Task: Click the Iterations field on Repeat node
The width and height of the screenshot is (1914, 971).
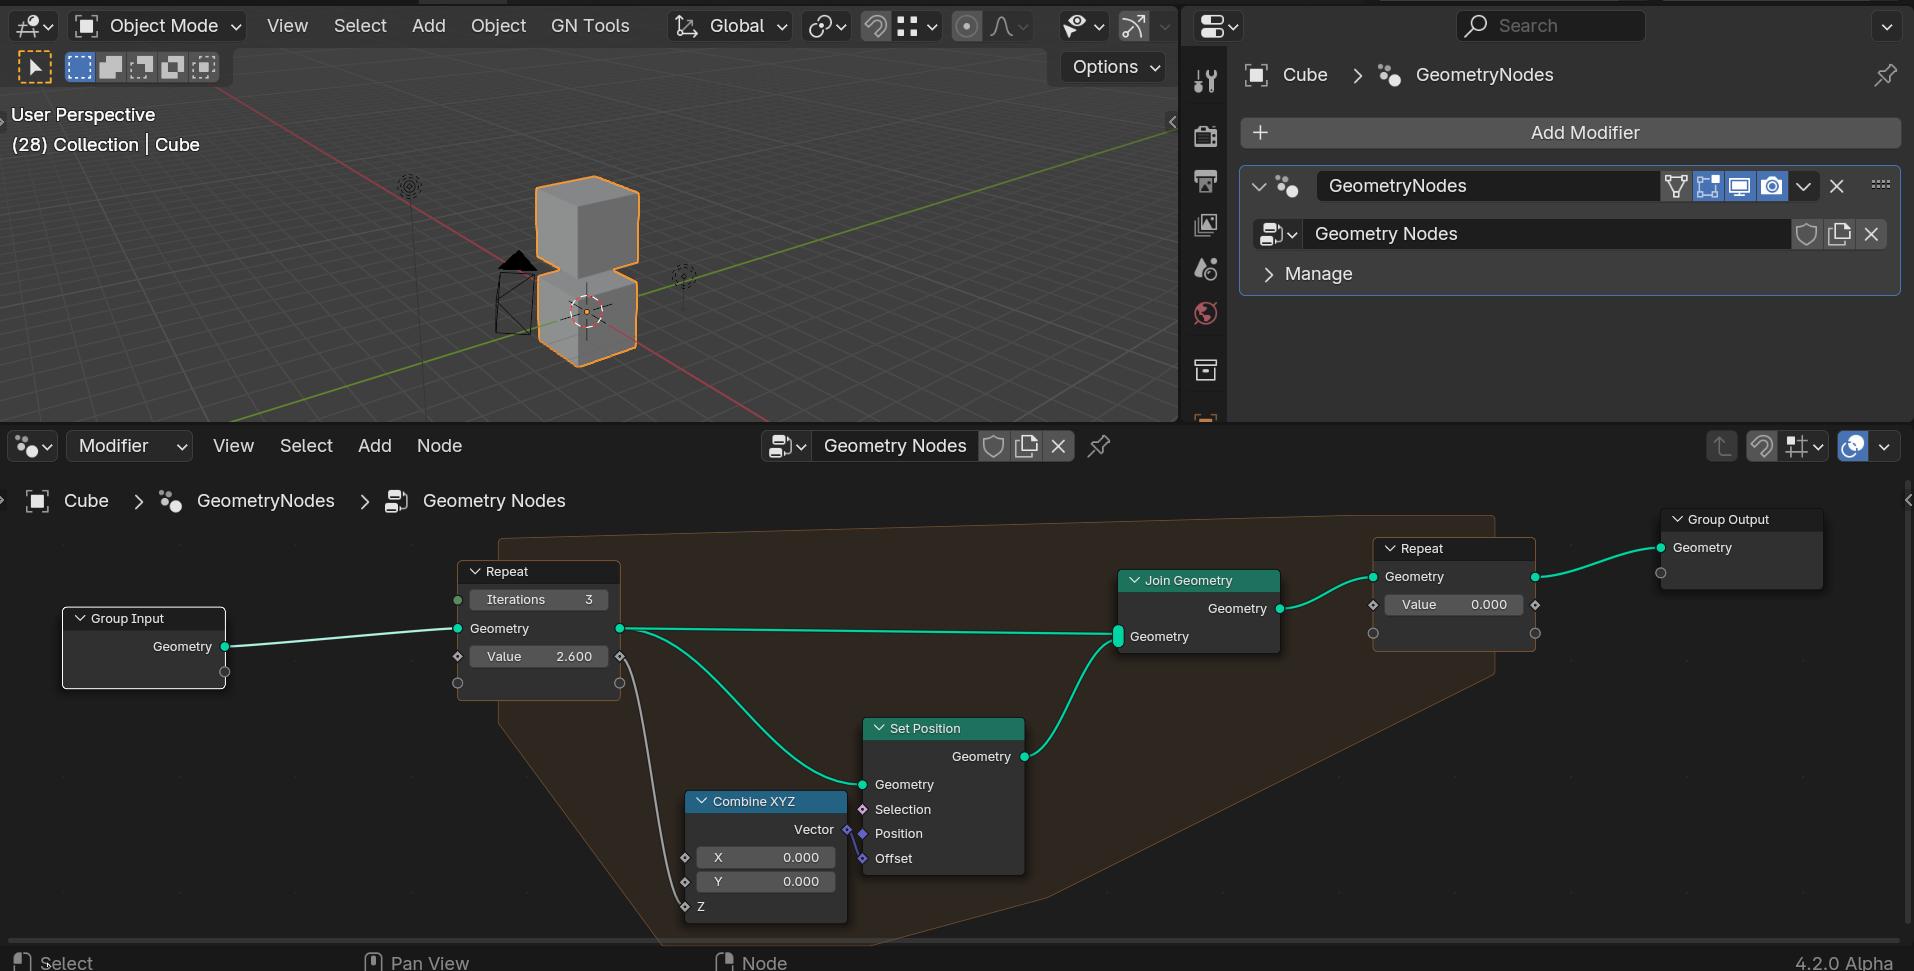Action: coord(539,600)
